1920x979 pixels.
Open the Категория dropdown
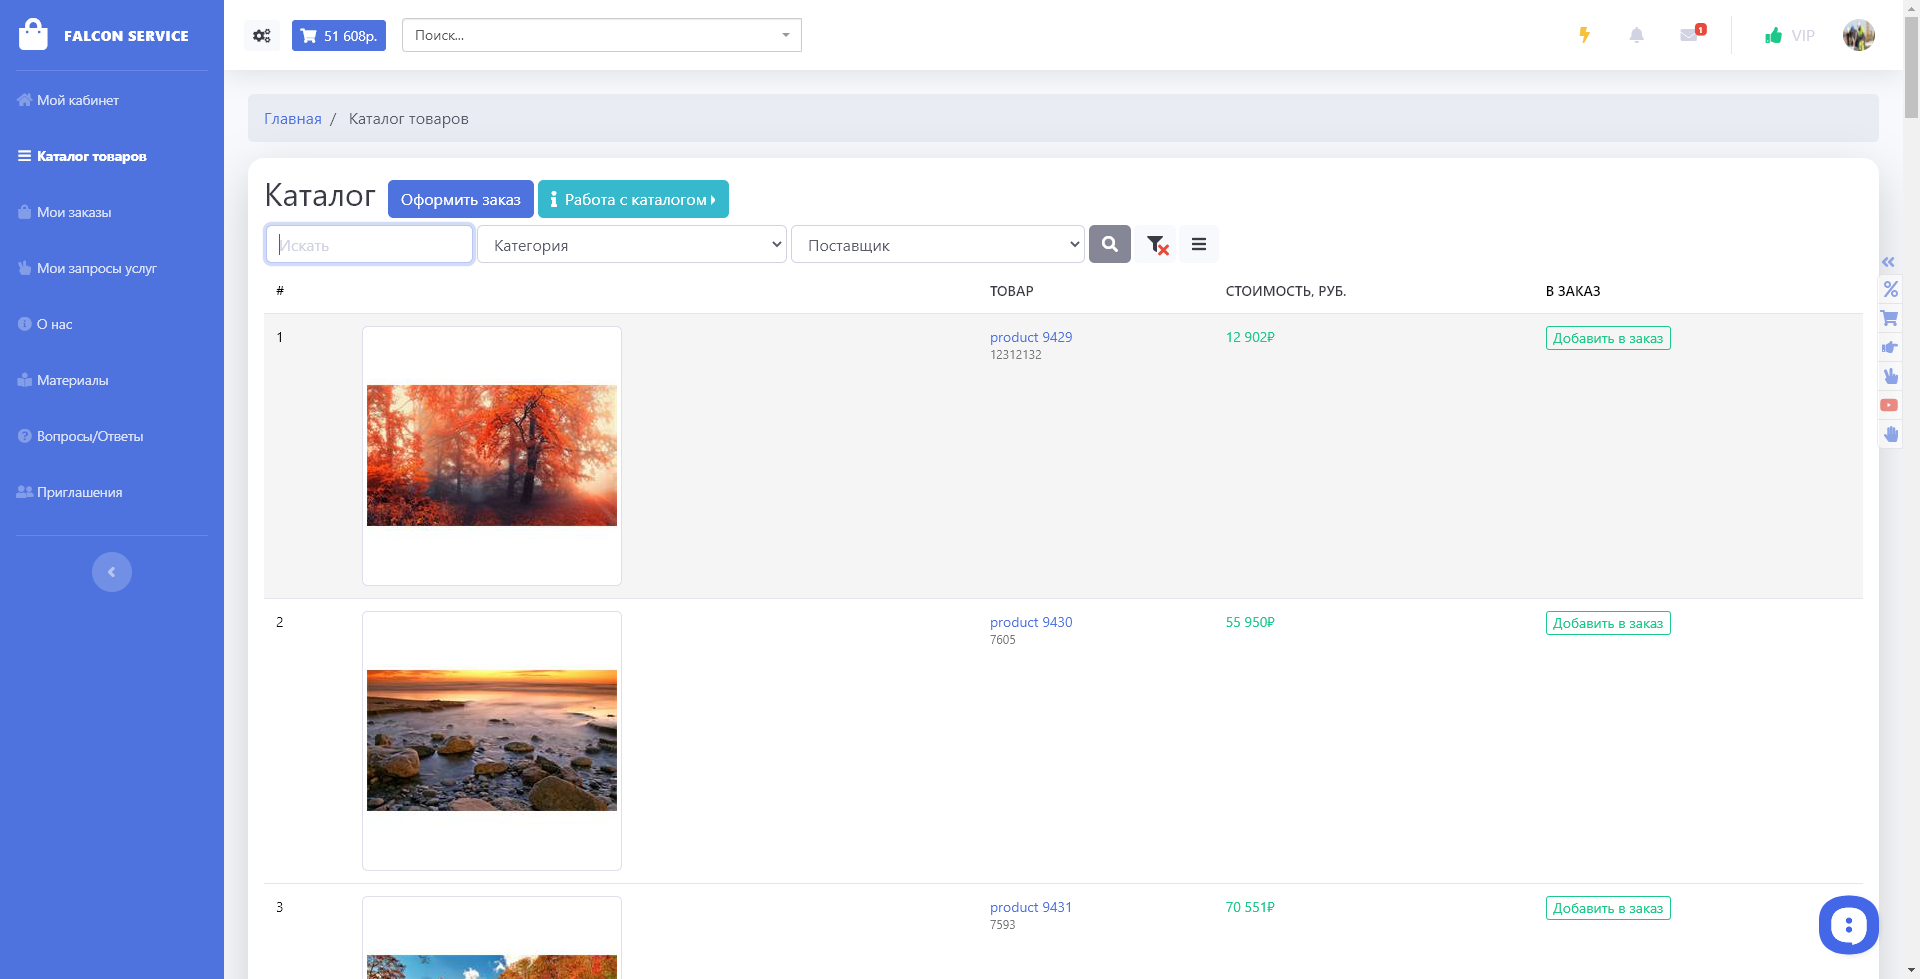632,245
